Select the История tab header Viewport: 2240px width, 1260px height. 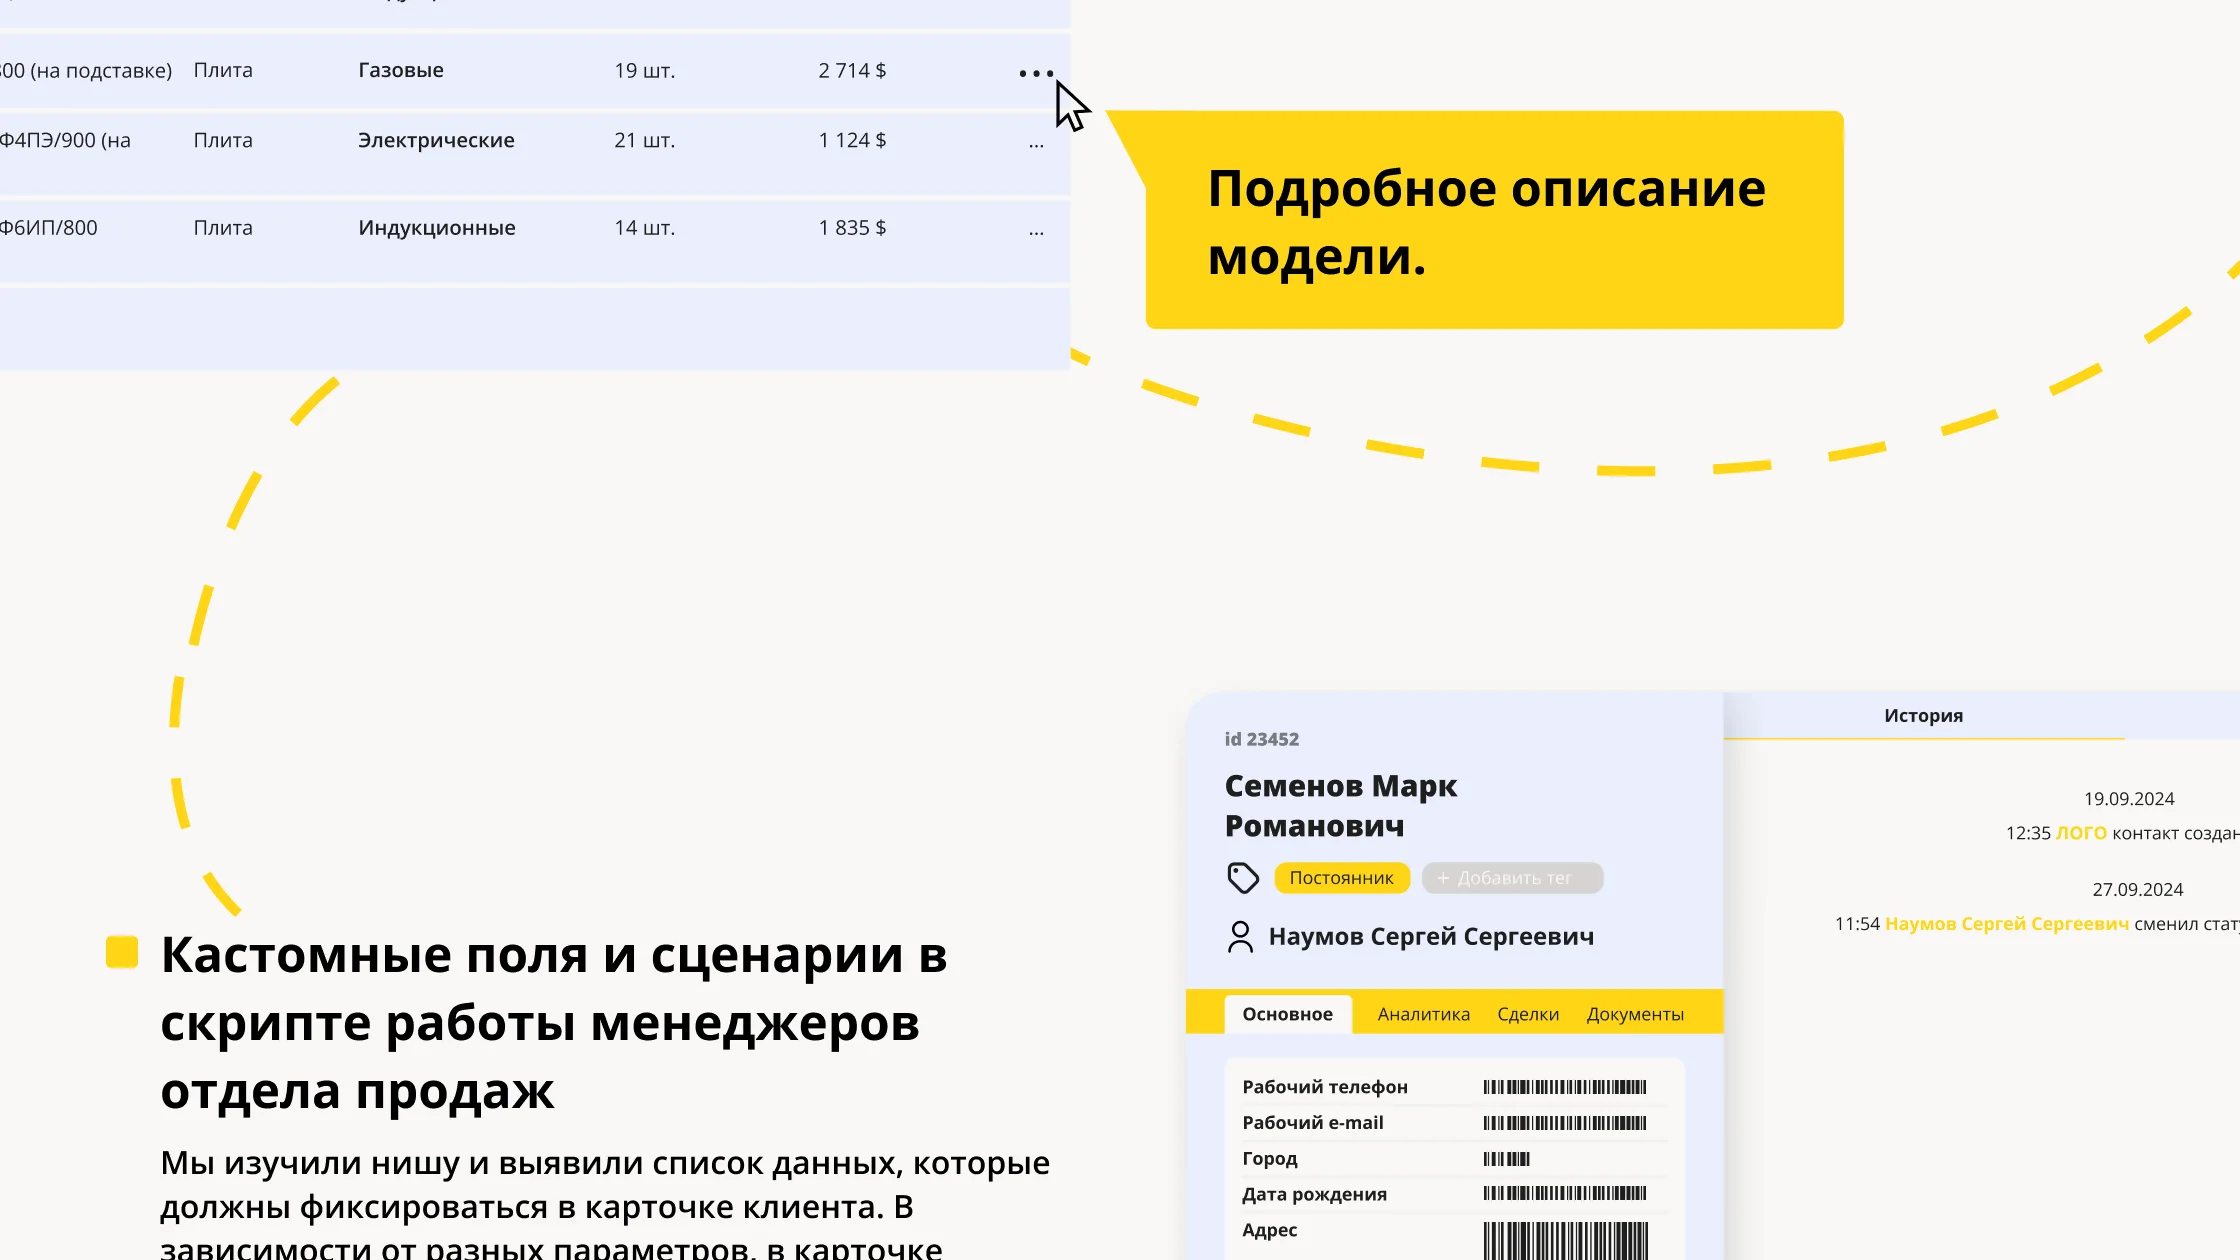pos(1923,716)
